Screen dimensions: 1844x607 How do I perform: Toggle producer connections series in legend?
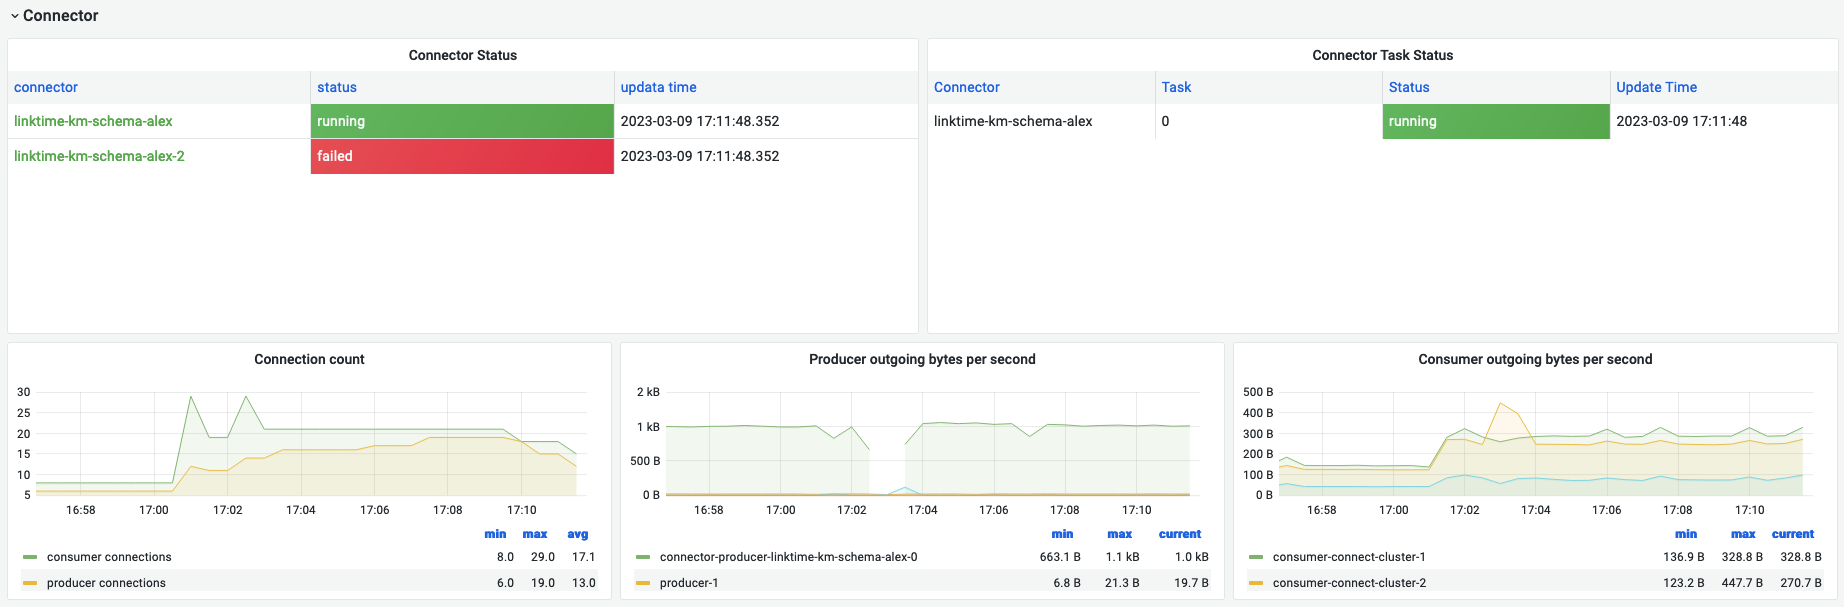[106, 583]
